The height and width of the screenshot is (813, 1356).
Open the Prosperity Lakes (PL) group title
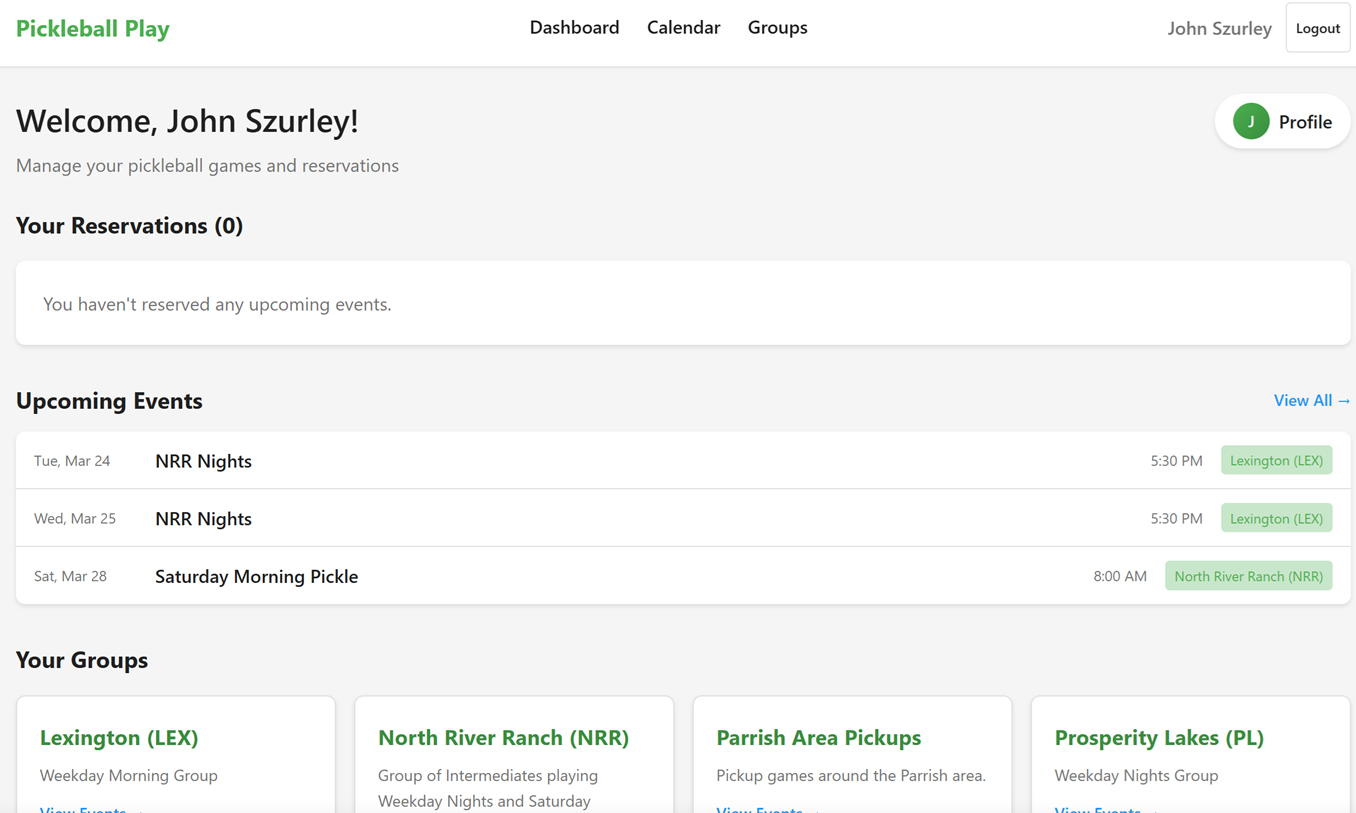click(1159, 738)
